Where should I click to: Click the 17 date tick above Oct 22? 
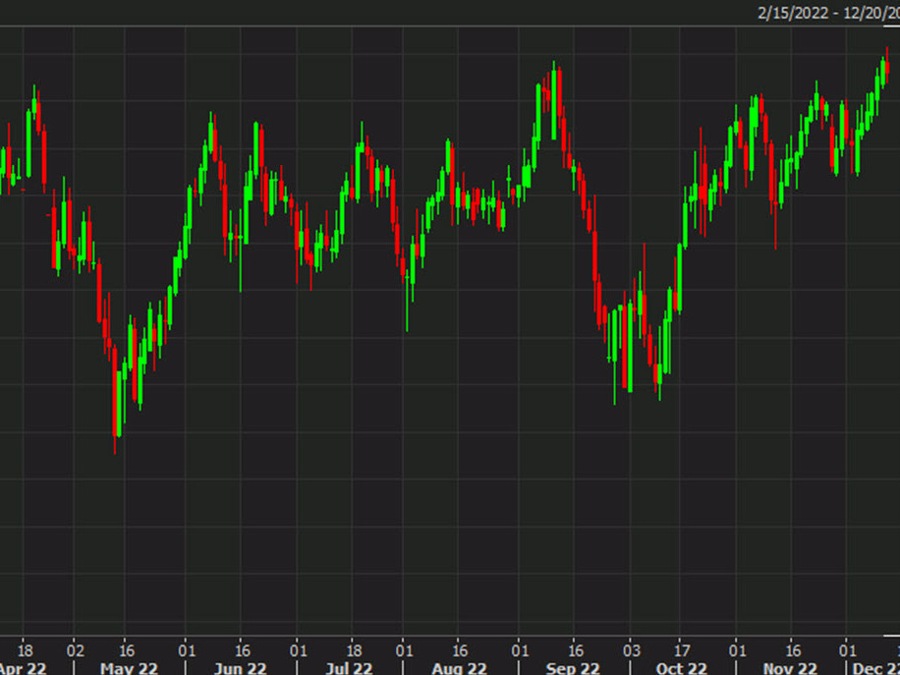682,646
